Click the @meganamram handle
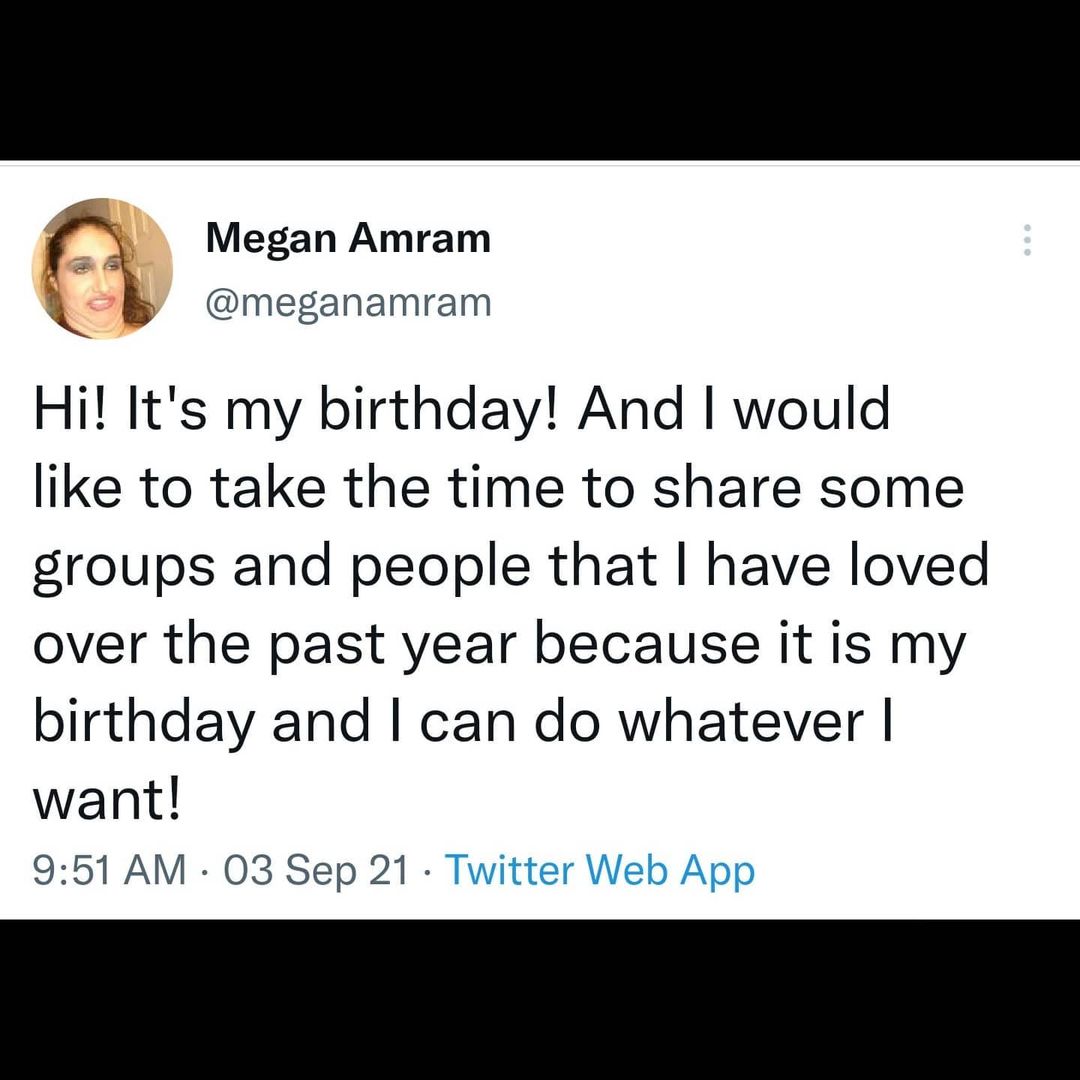Screen dimensions: 1080x1080 pyautogui.click(x=348, y=302)
